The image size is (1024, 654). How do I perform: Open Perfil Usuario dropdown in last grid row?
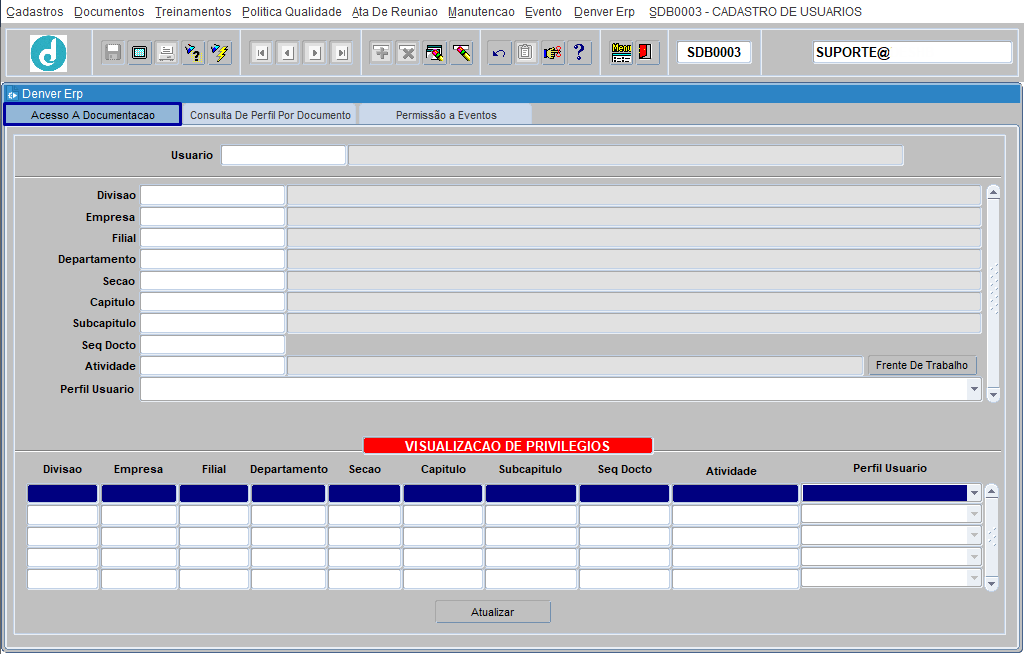tap(974, 578)
